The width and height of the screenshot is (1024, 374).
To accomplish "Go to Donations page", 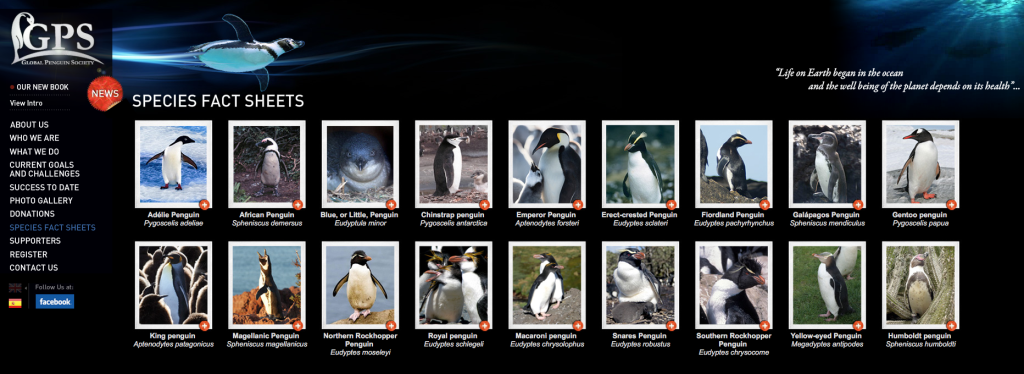I will point(32,214).
